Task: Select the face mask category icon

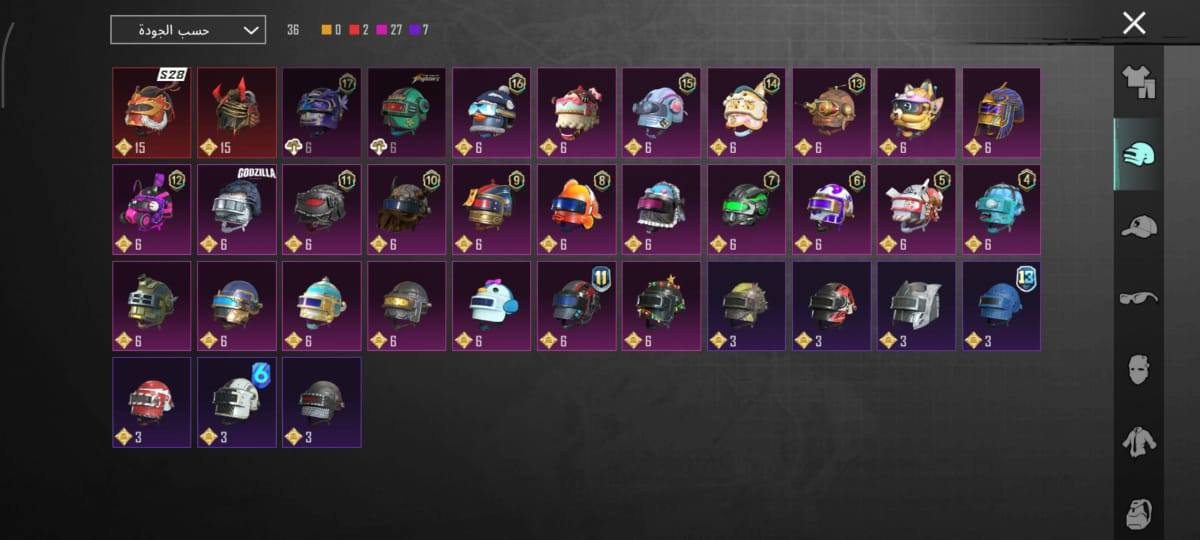Action: click(x=1138, y=369)
